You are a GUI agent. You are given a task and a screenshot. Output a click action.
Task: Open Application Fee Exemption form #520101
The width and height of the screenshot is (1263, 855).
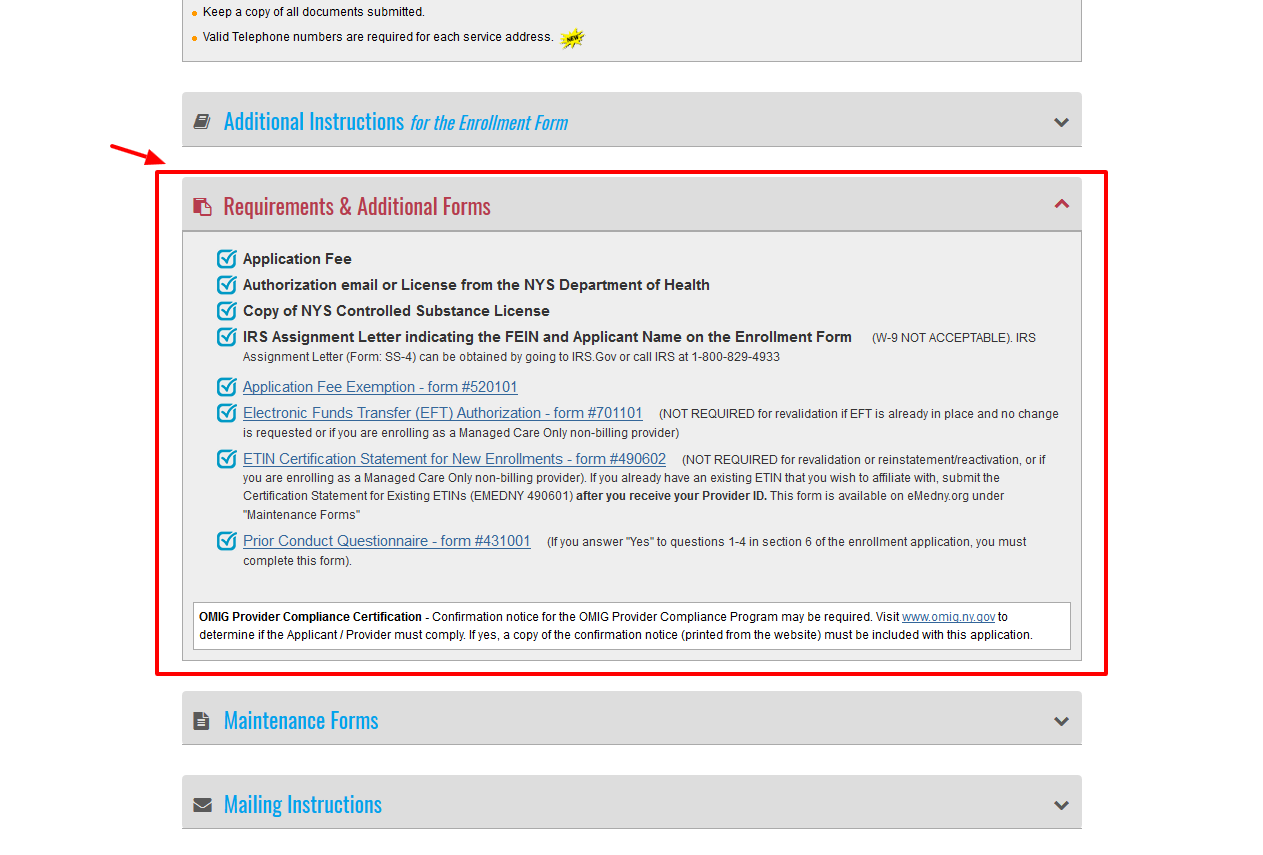click(x=380, y=387)
